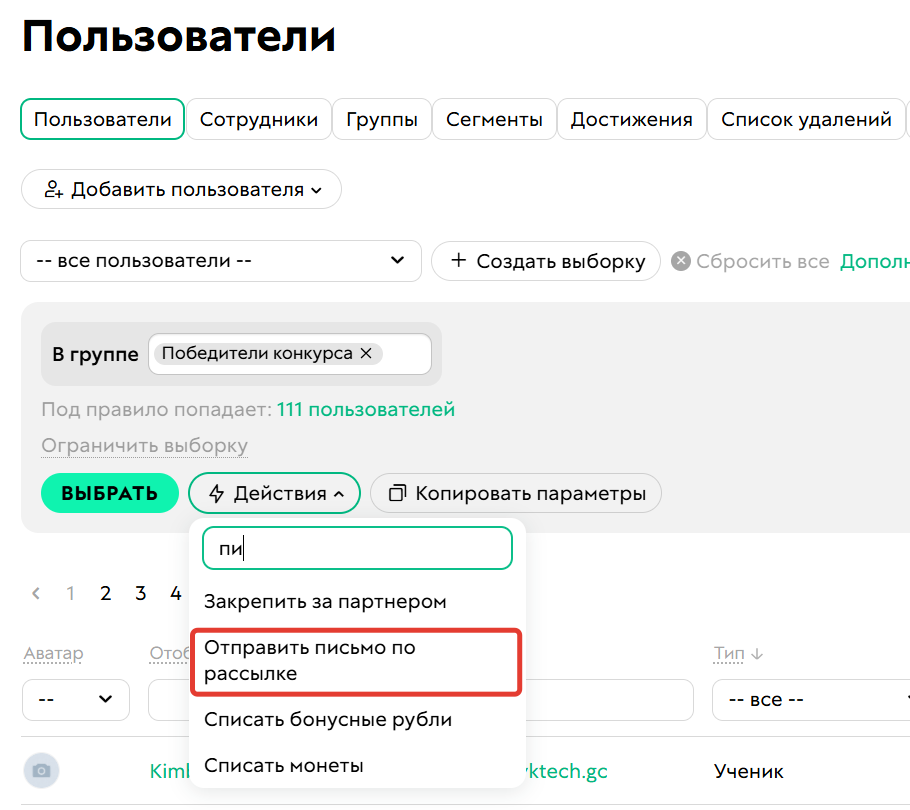Switch to the Сотрудники tab
Viewport: 910px width, 810px height.
click(258, 118)
